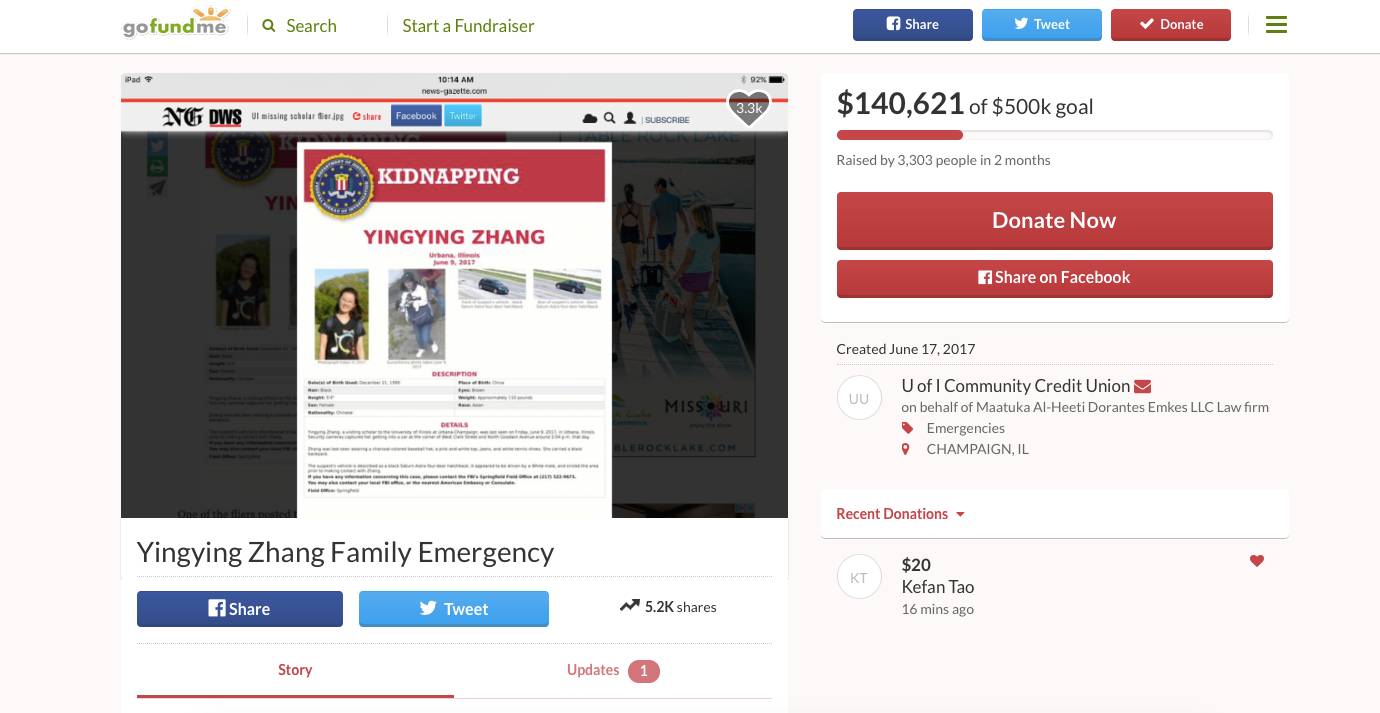Click the blue Tweet button below the title
This screenshot has width=1380, height=713.
(x=454, y=608)
